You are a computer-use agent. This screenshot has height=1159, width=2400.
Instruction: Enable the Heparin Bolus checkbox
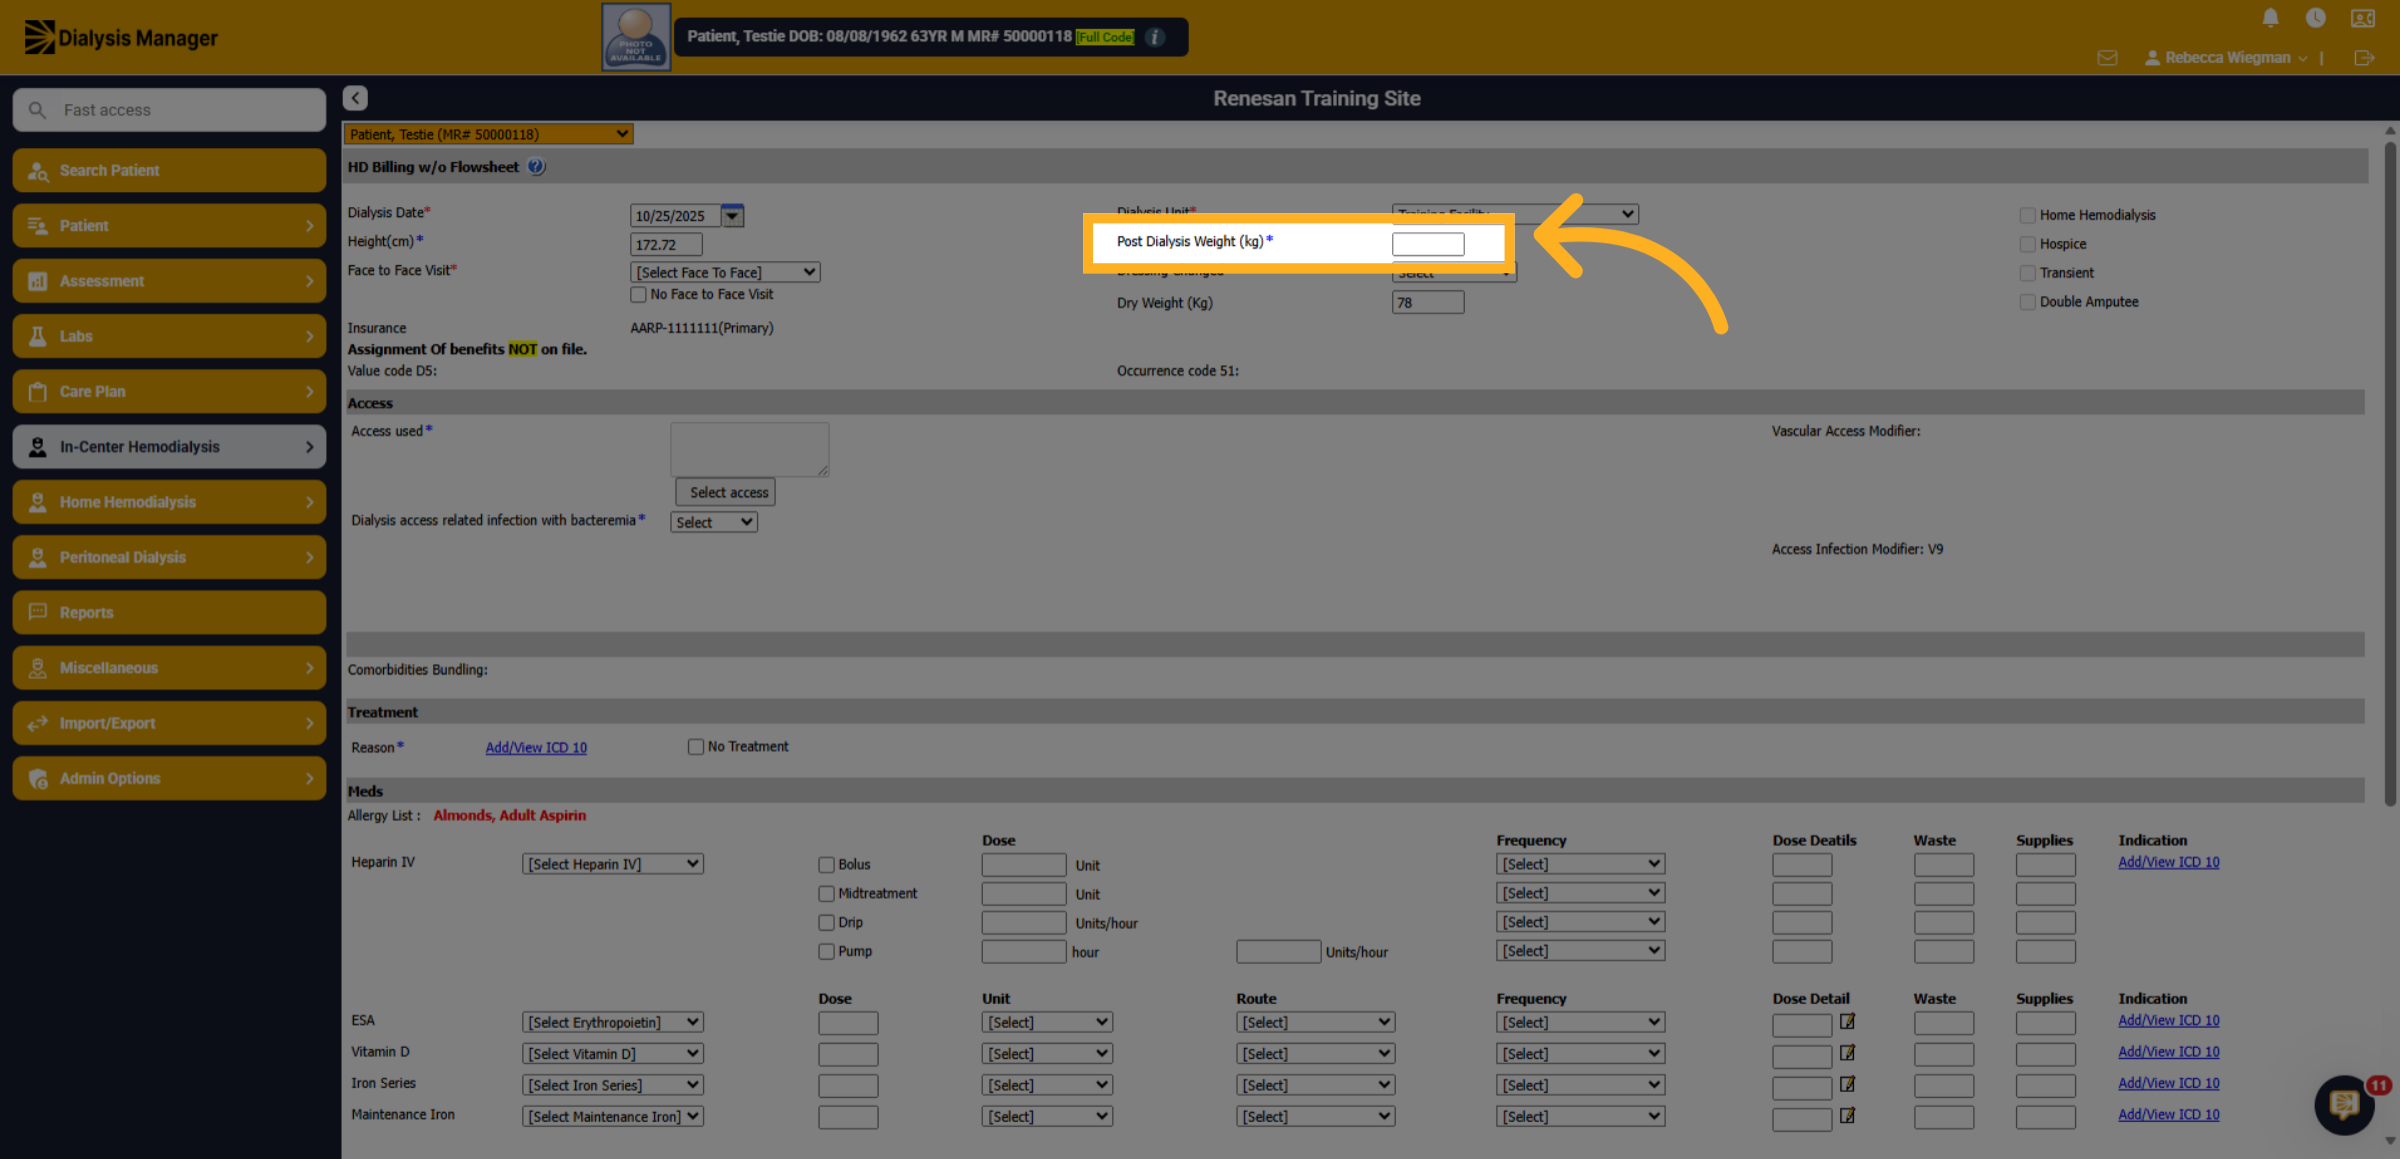pyautogui.click(x=826, y=865)
